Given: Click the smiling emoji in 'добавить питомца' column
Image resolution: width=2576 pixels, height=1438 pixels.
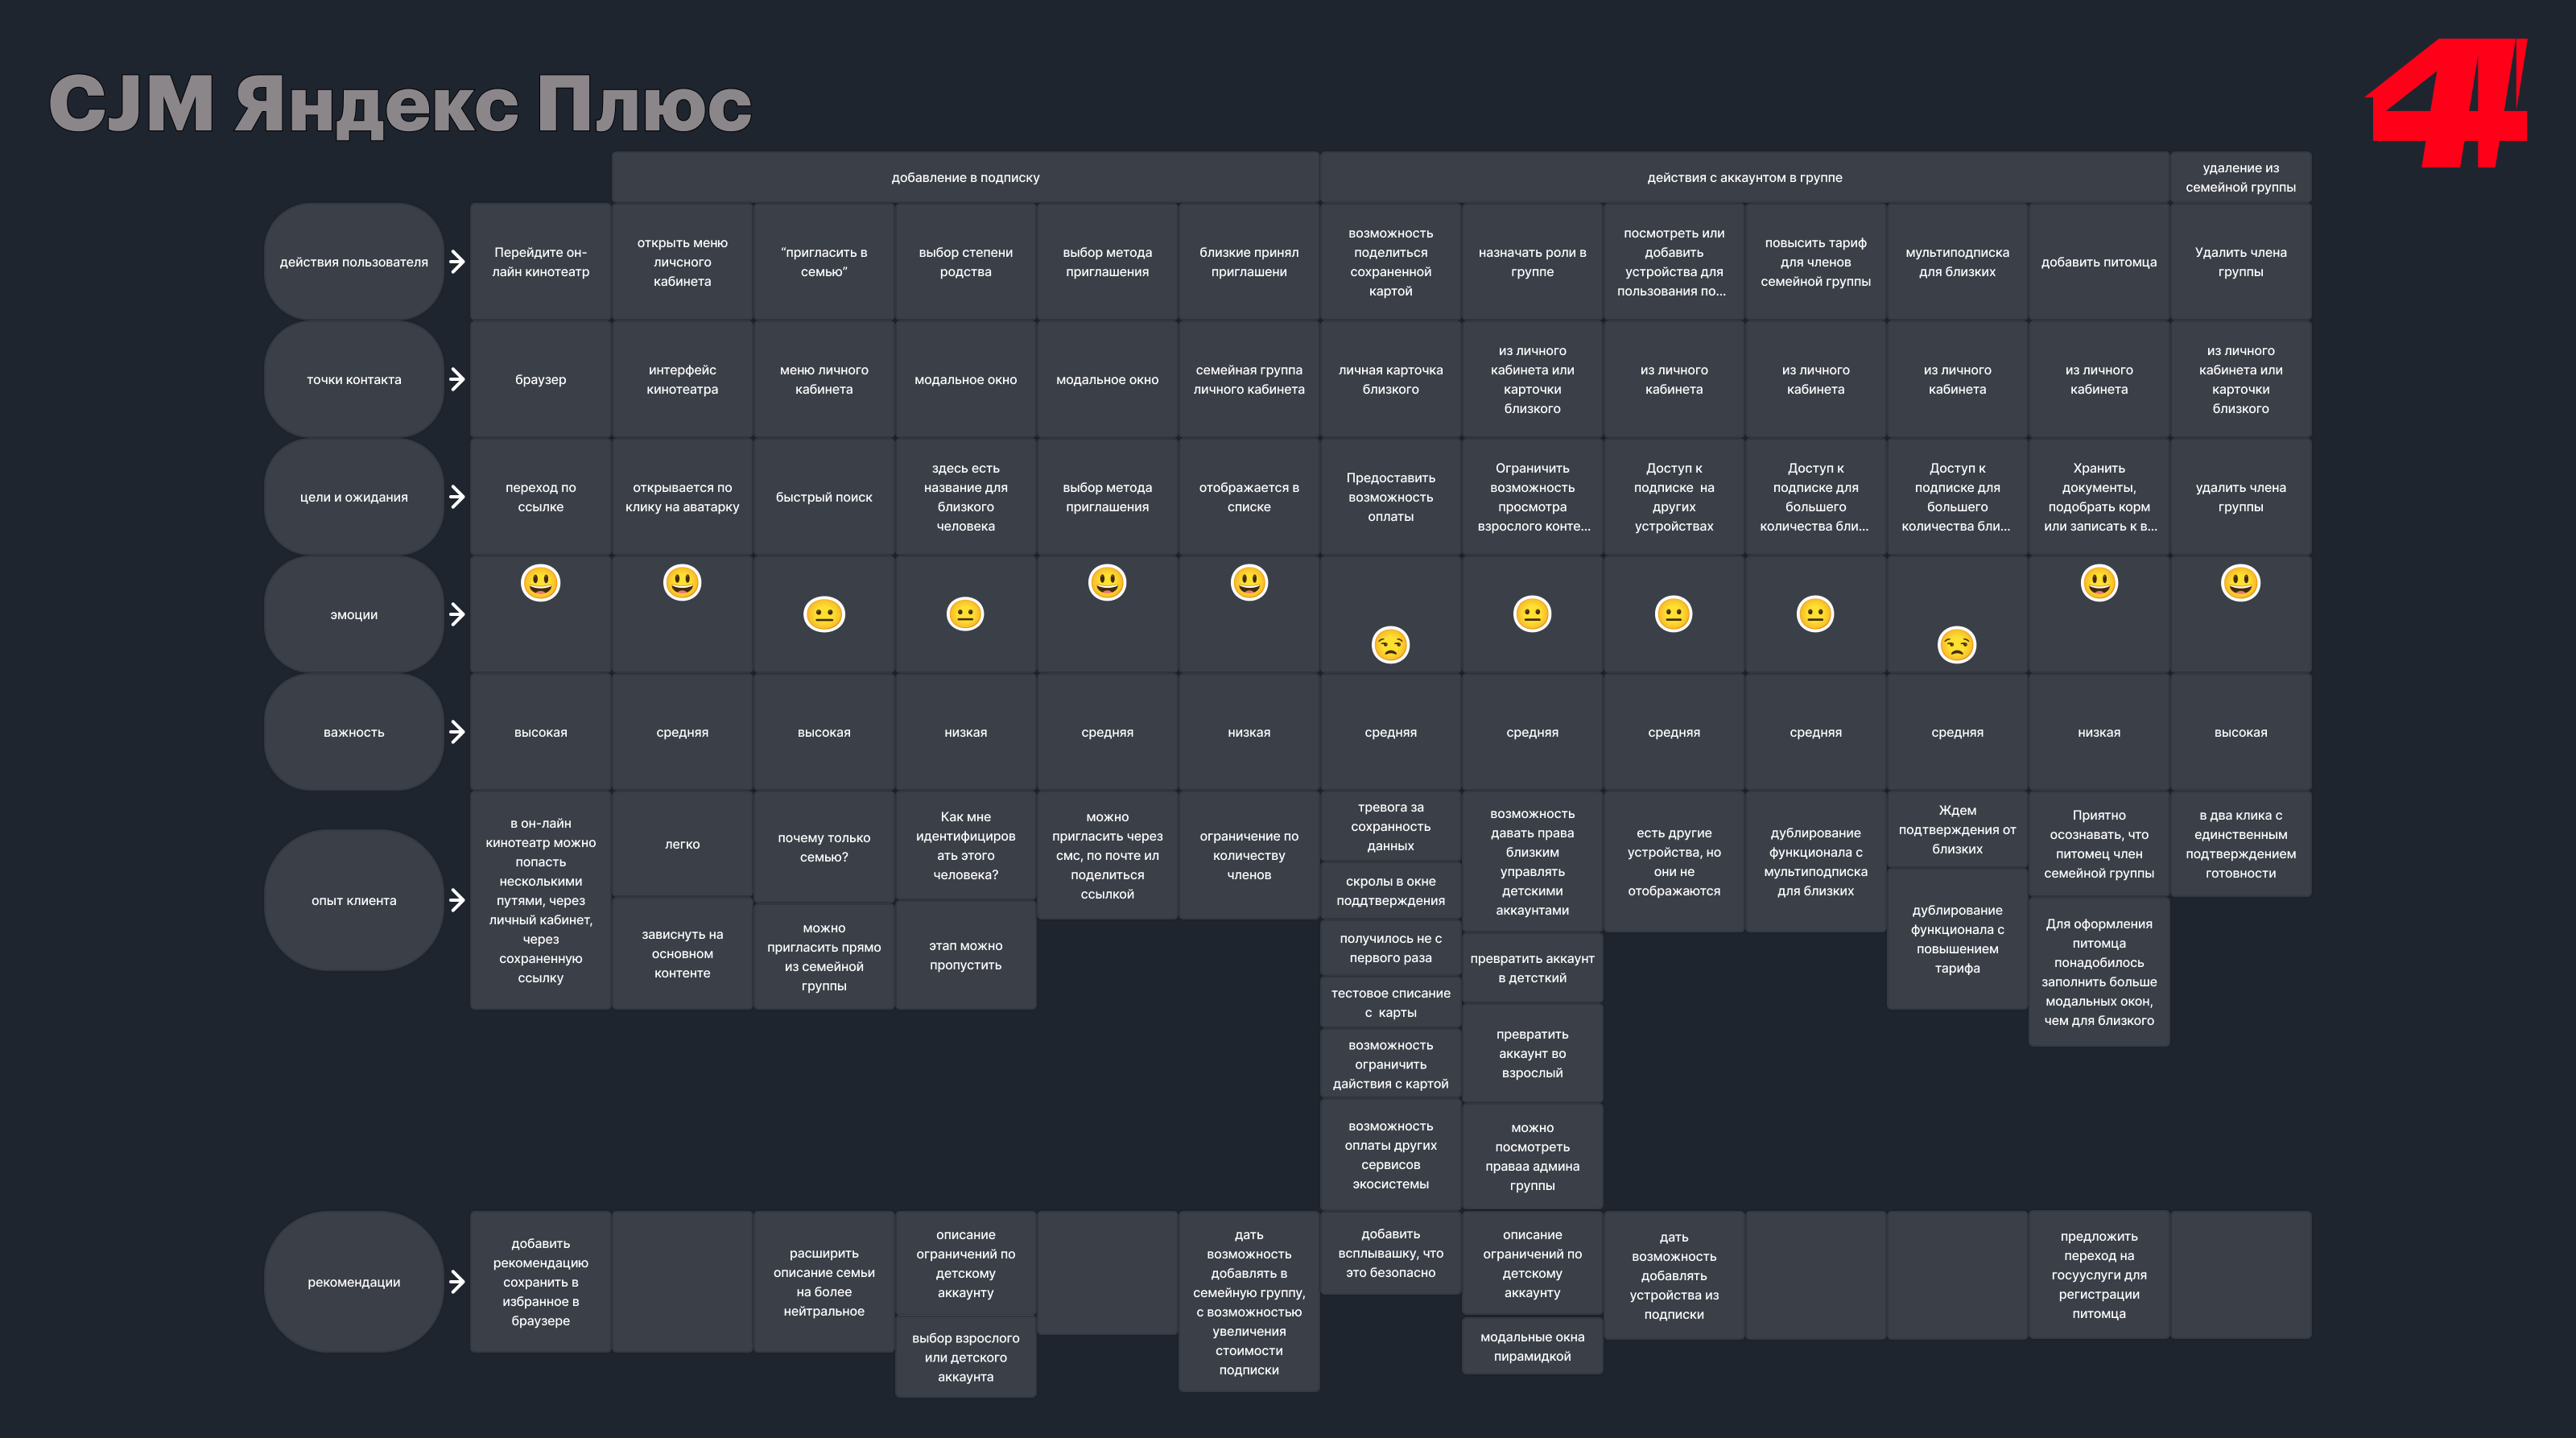Looking at the screenshot, I should [2099, 582].
